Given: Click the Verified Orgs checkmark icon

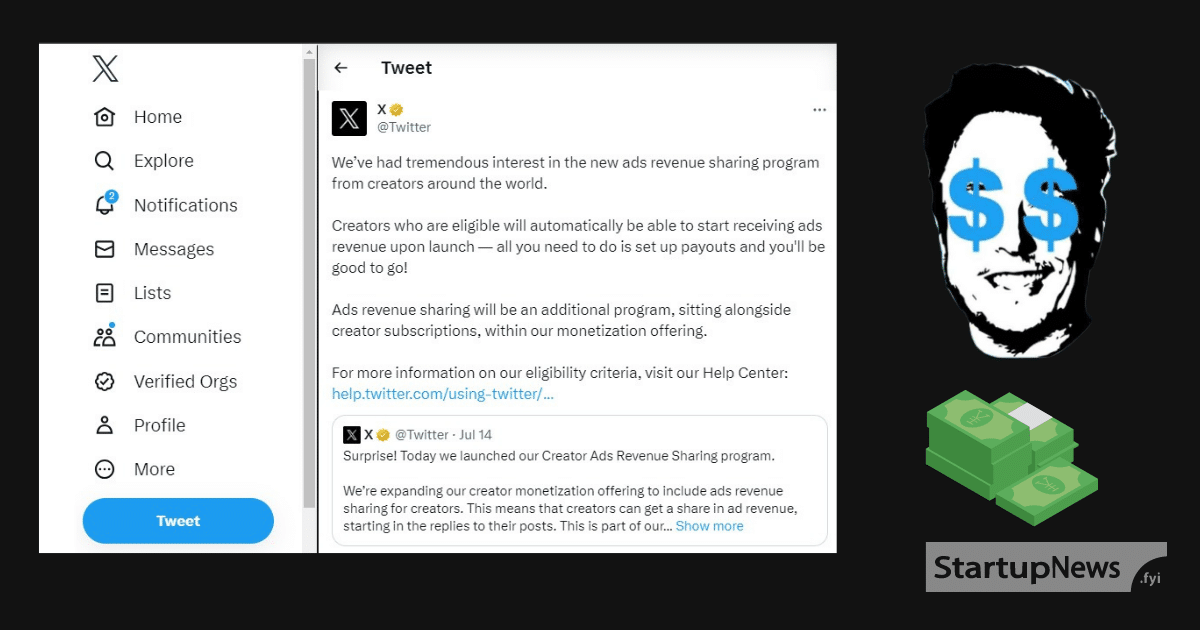Looking at the screenshot, I should [104, 381].
